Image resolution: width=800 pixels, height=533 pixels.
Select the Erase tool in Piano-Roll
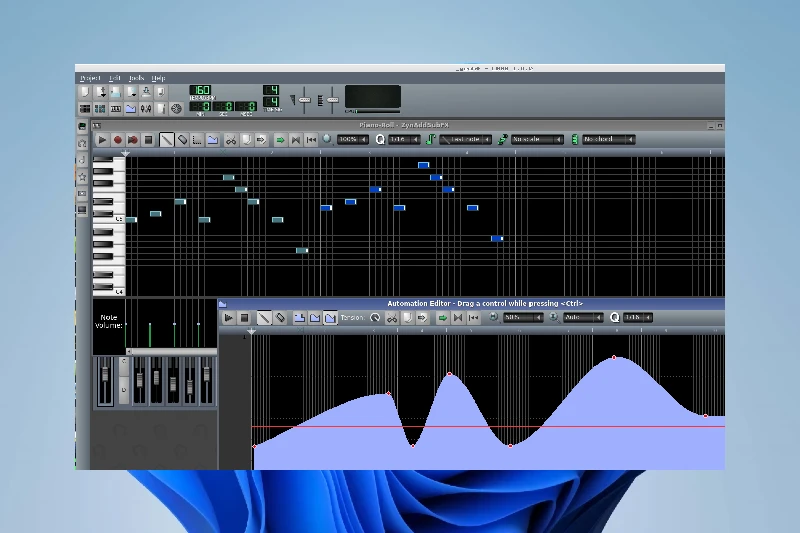point(182,140)
